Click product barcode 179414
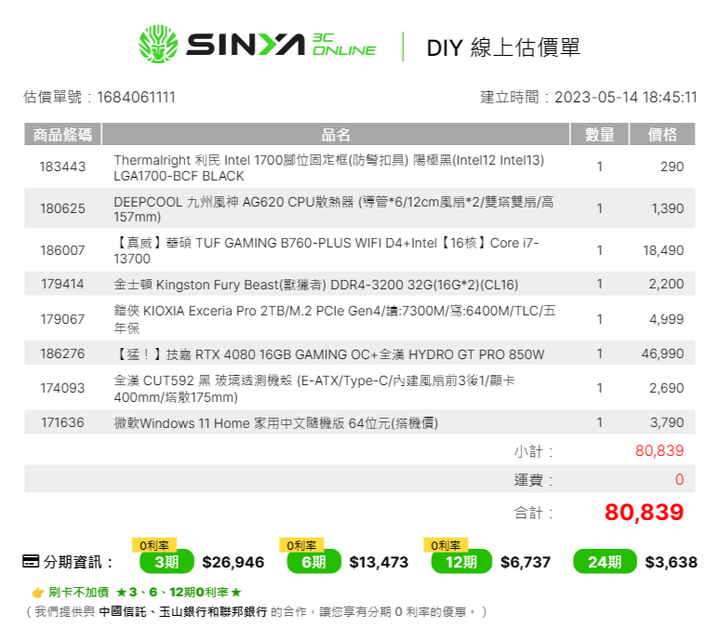This screenshot has height=641, width=720. (x=62, y=284)
